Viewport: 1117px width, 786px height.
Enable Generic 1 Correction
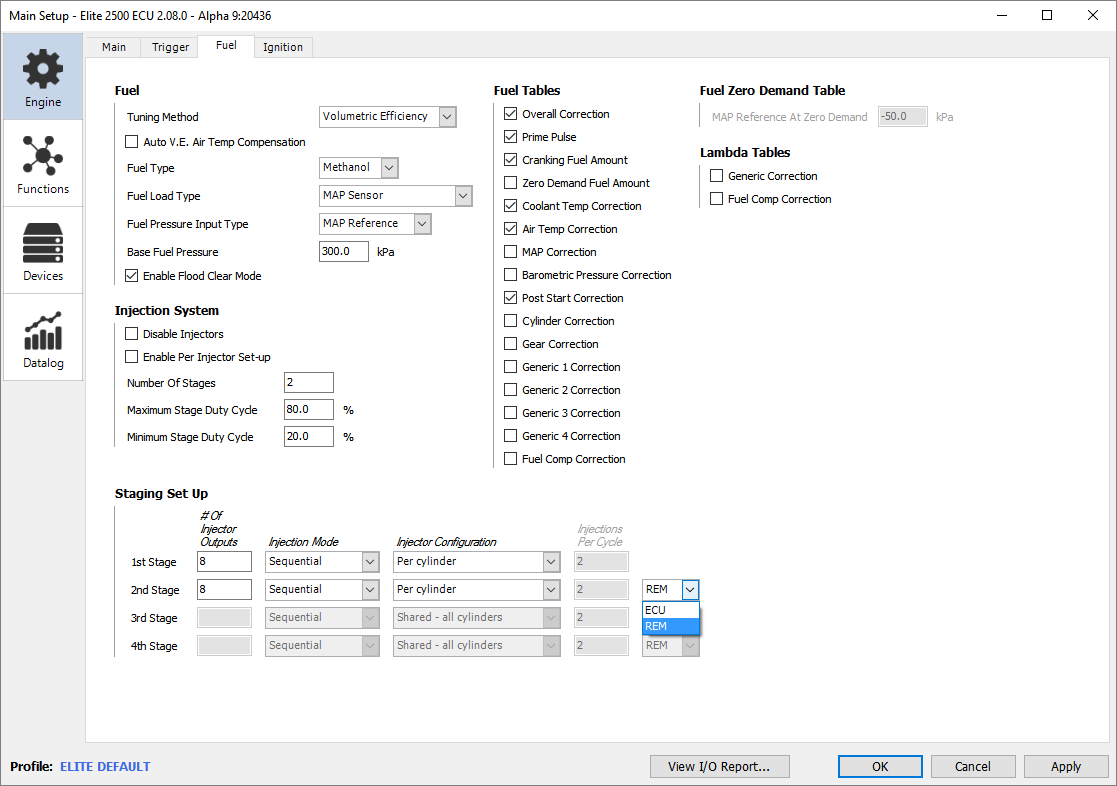[x=511, y=367]
